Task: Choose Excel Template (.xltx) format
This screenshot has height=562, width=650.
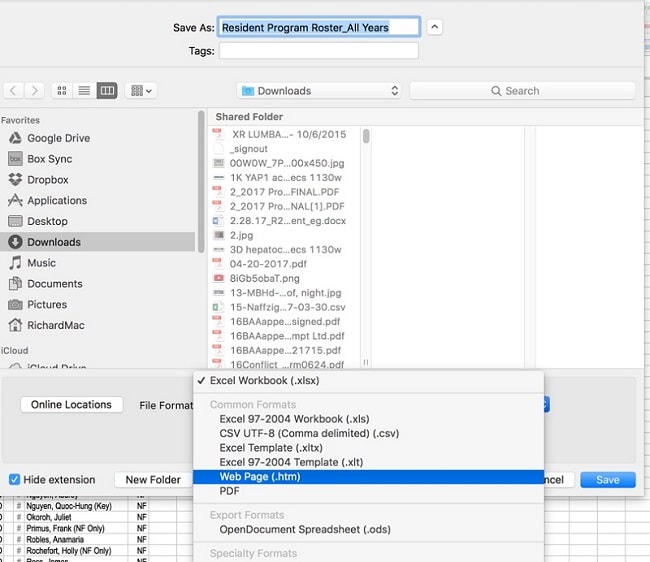Action: [369, 448]
